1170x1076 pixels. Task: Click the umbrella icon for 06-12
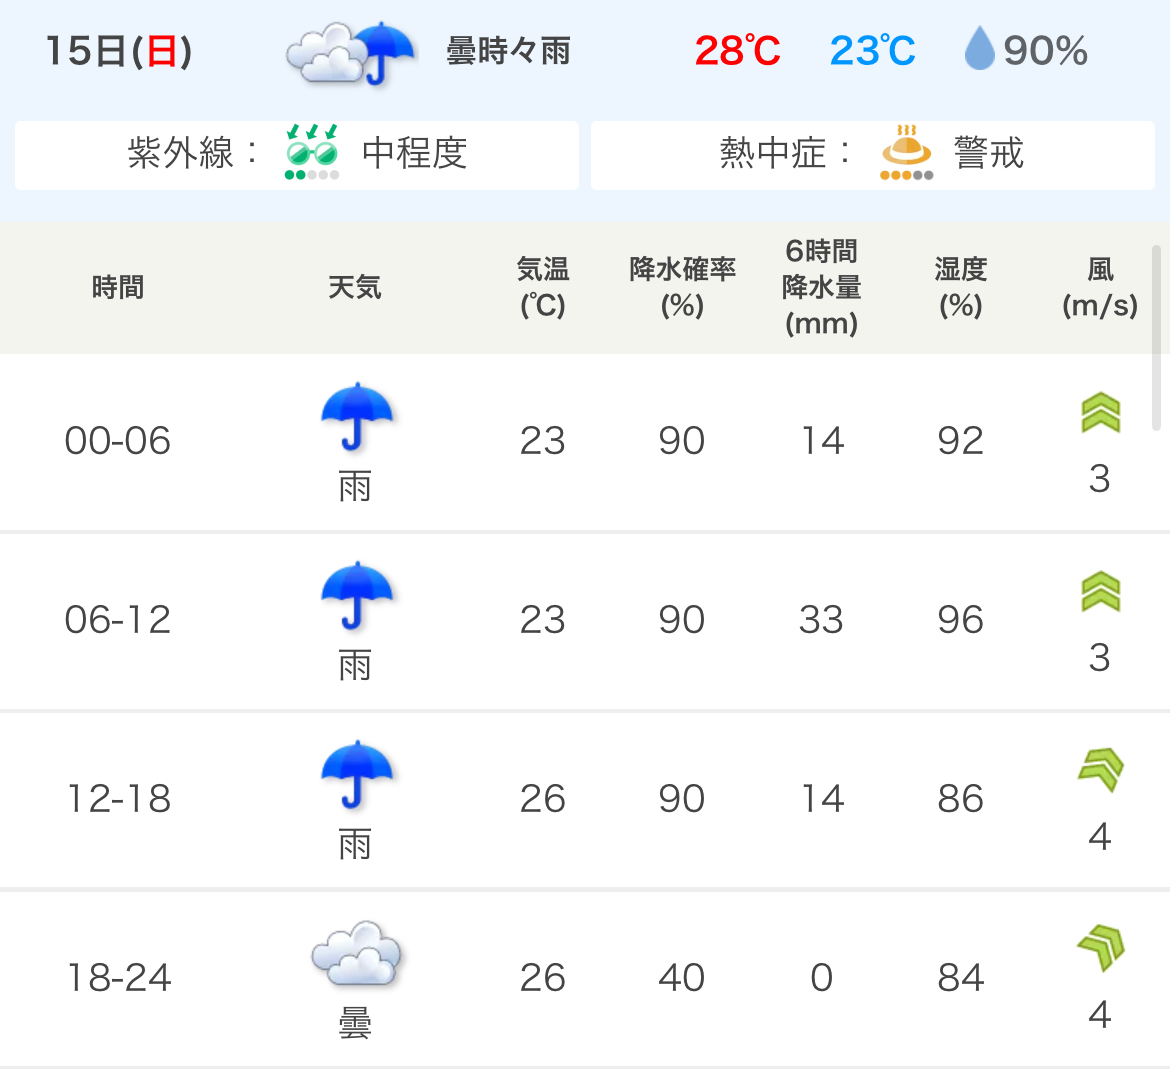[x=357, y=596]
